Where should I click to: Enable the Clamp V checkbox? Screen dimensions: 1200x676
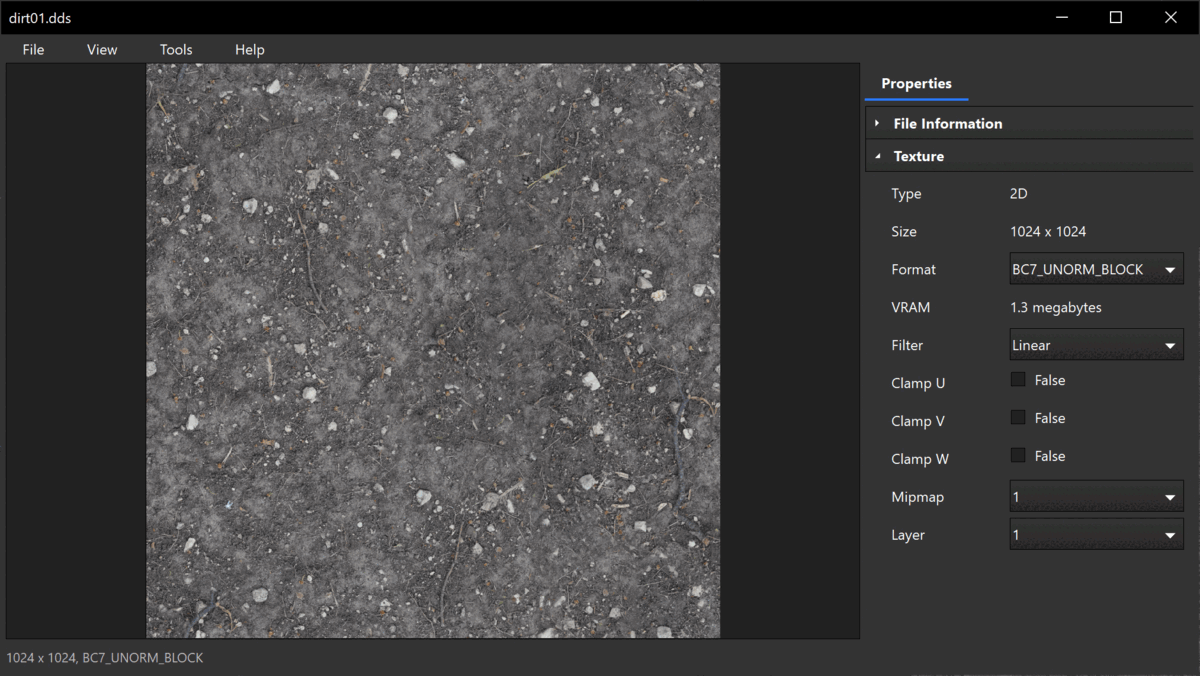[1018, 418]
